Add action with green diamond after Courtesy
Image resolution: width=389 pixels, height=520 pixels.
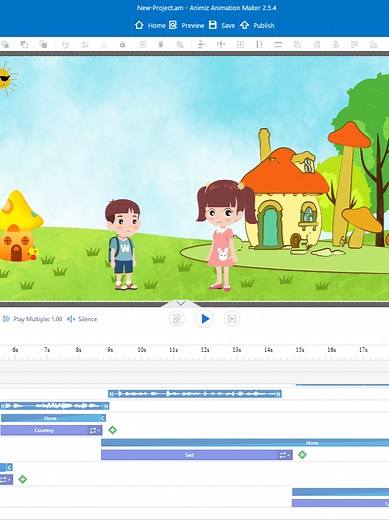click(x=112, y=430)
